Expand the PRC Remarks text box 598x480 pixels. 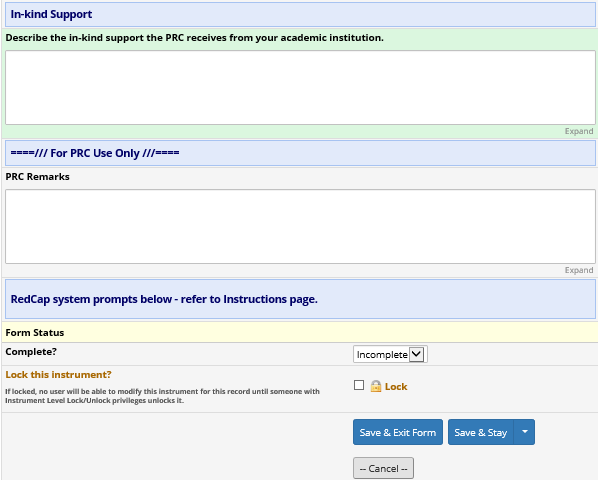[x=579, y=270]
